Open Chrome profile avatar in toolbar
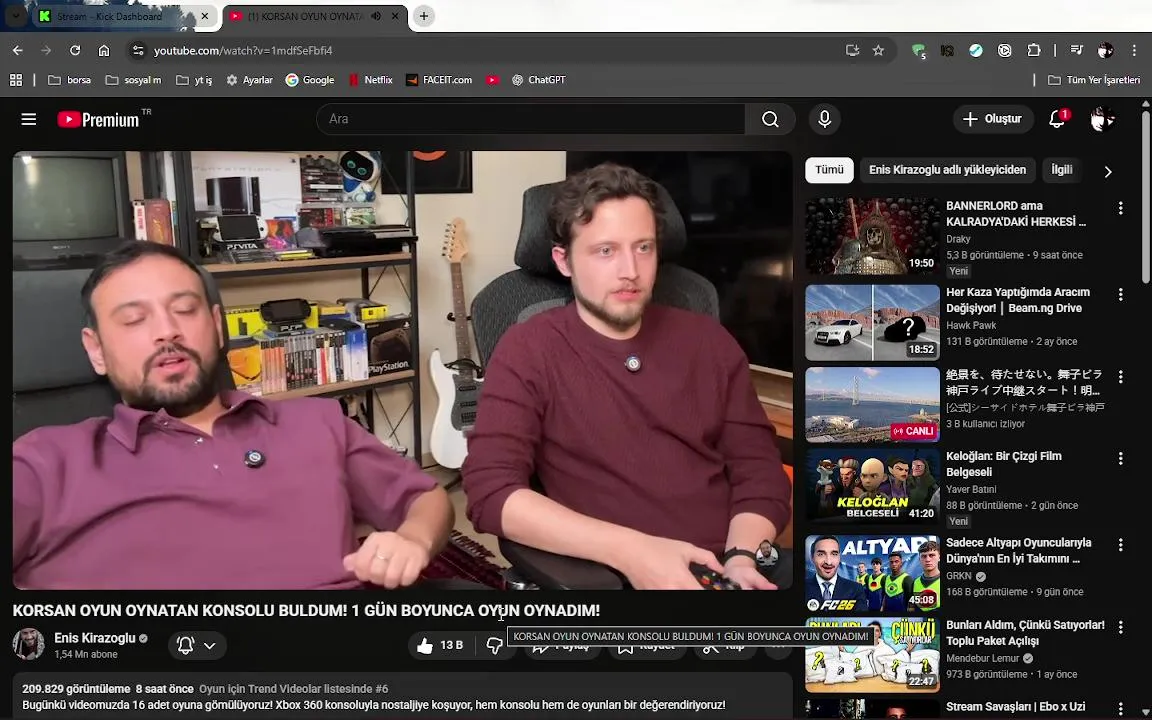Image resolution: width=1152 pixels, height=720 pixels. 1105,50
